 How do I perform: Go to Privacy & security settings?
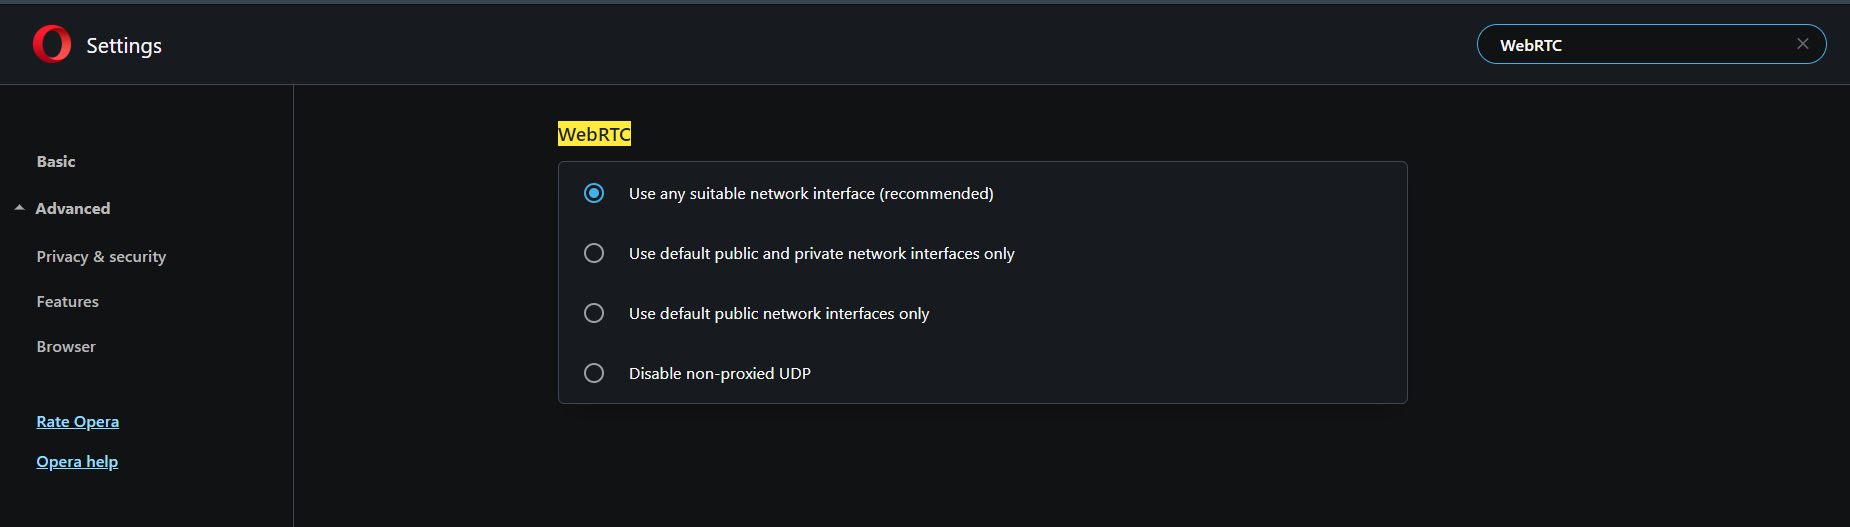[101, 257]
